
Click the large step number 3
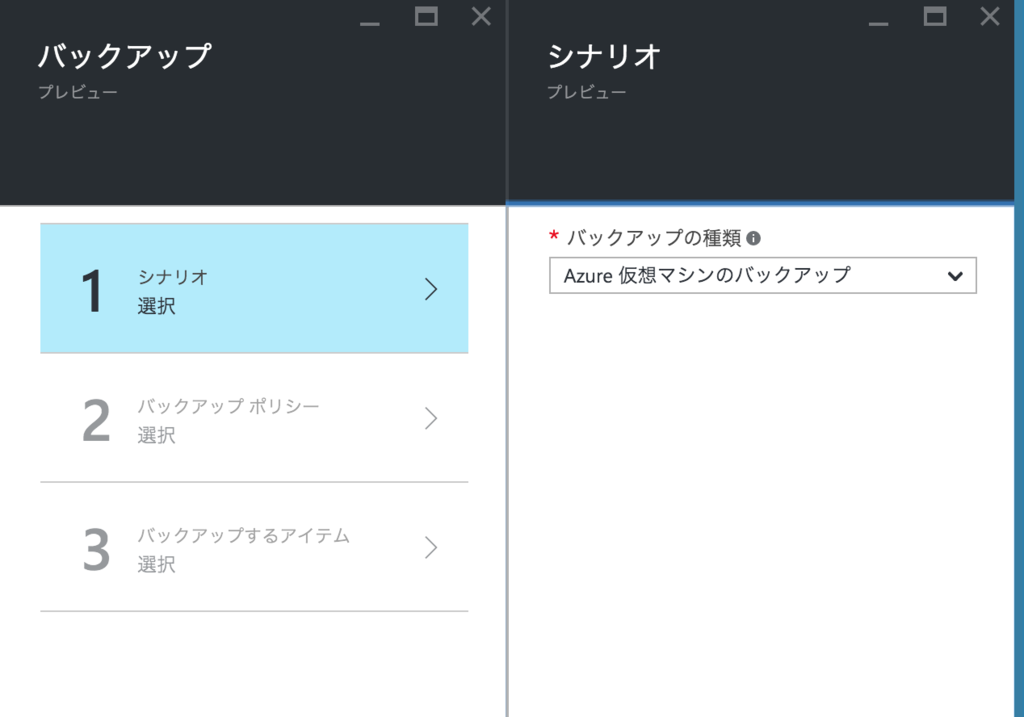[96, 550]
